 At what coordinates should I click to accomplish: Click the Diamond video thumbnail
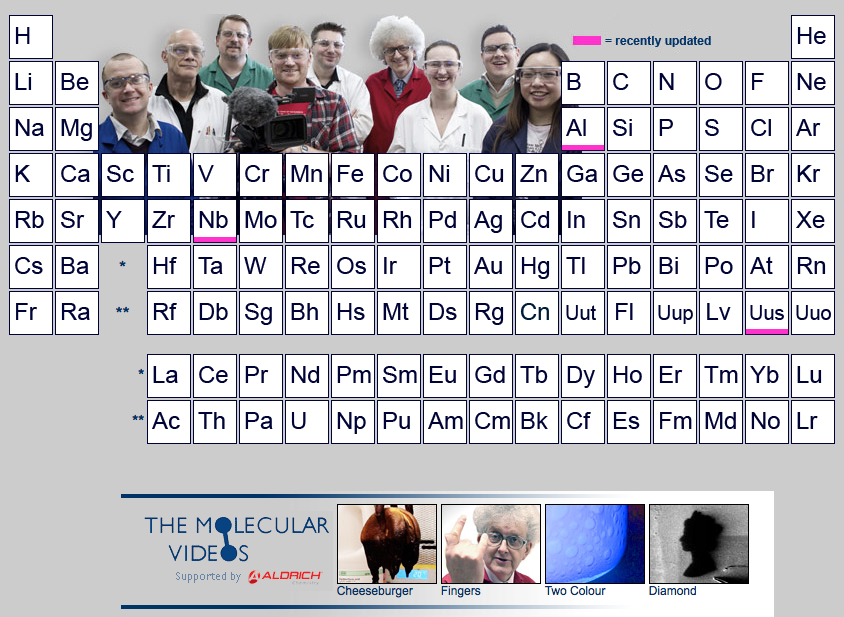[x=699, y=544]
